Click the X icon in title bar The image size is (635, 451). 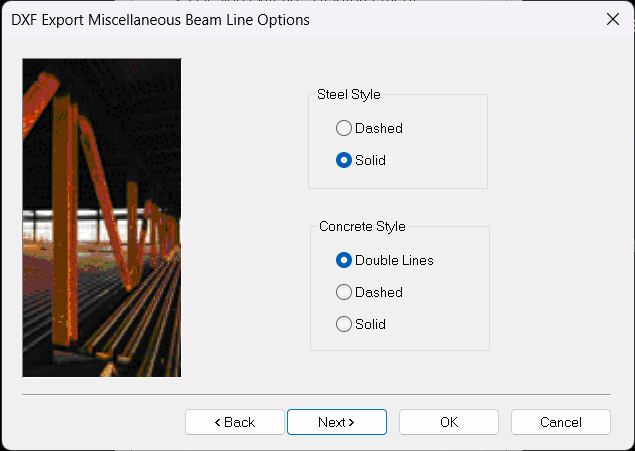613,19
